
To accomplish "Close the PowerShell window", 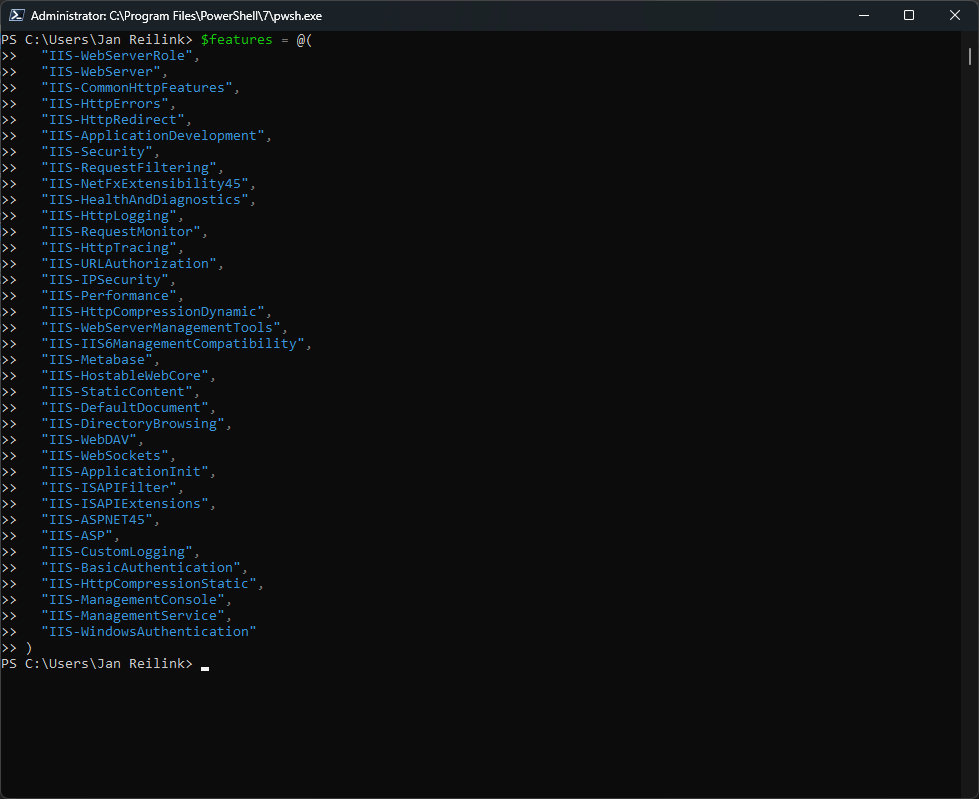I will pos(955,16).
